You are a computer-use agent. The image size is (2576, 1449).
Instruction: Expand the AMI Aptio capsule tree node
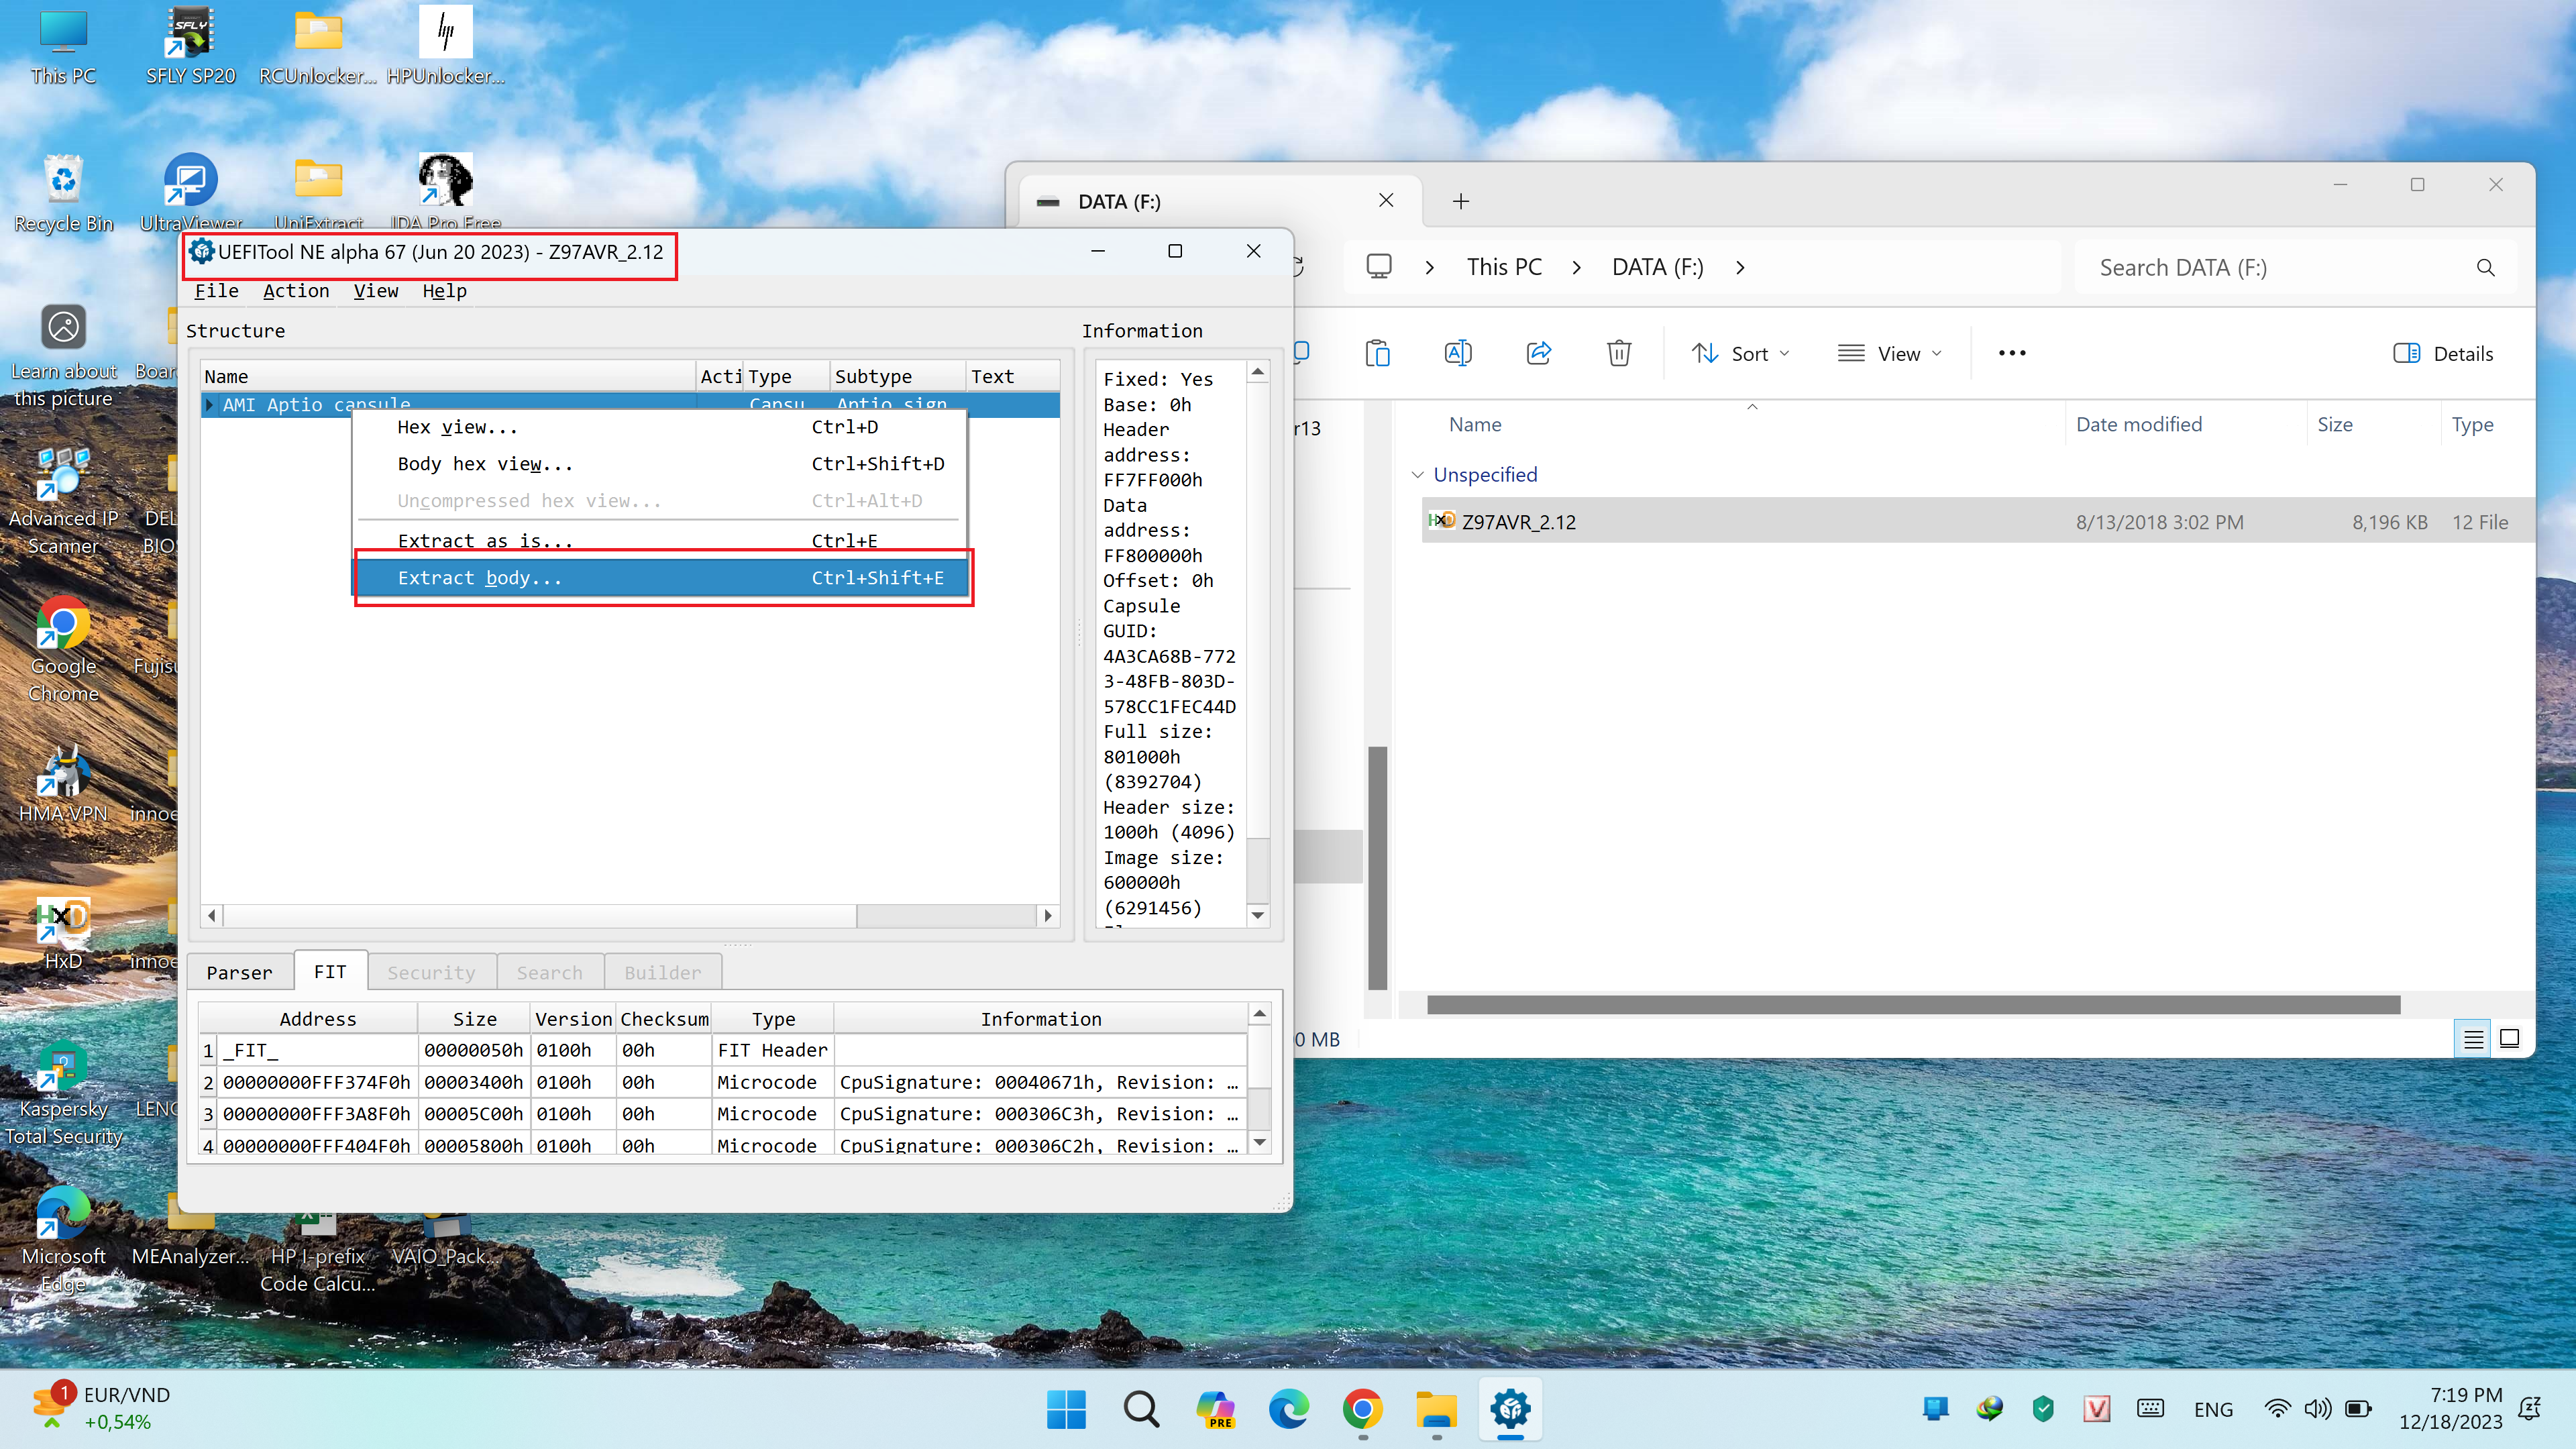click(x=209, y=404)
